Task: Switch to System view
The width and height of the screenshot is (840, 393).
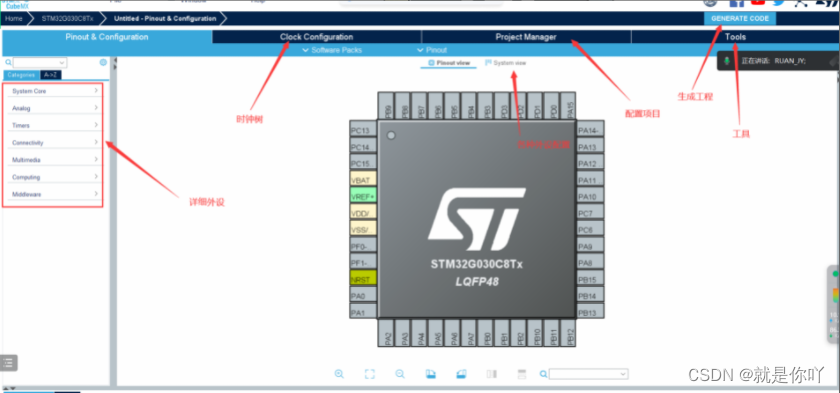Action: click(x=505, y=63)
